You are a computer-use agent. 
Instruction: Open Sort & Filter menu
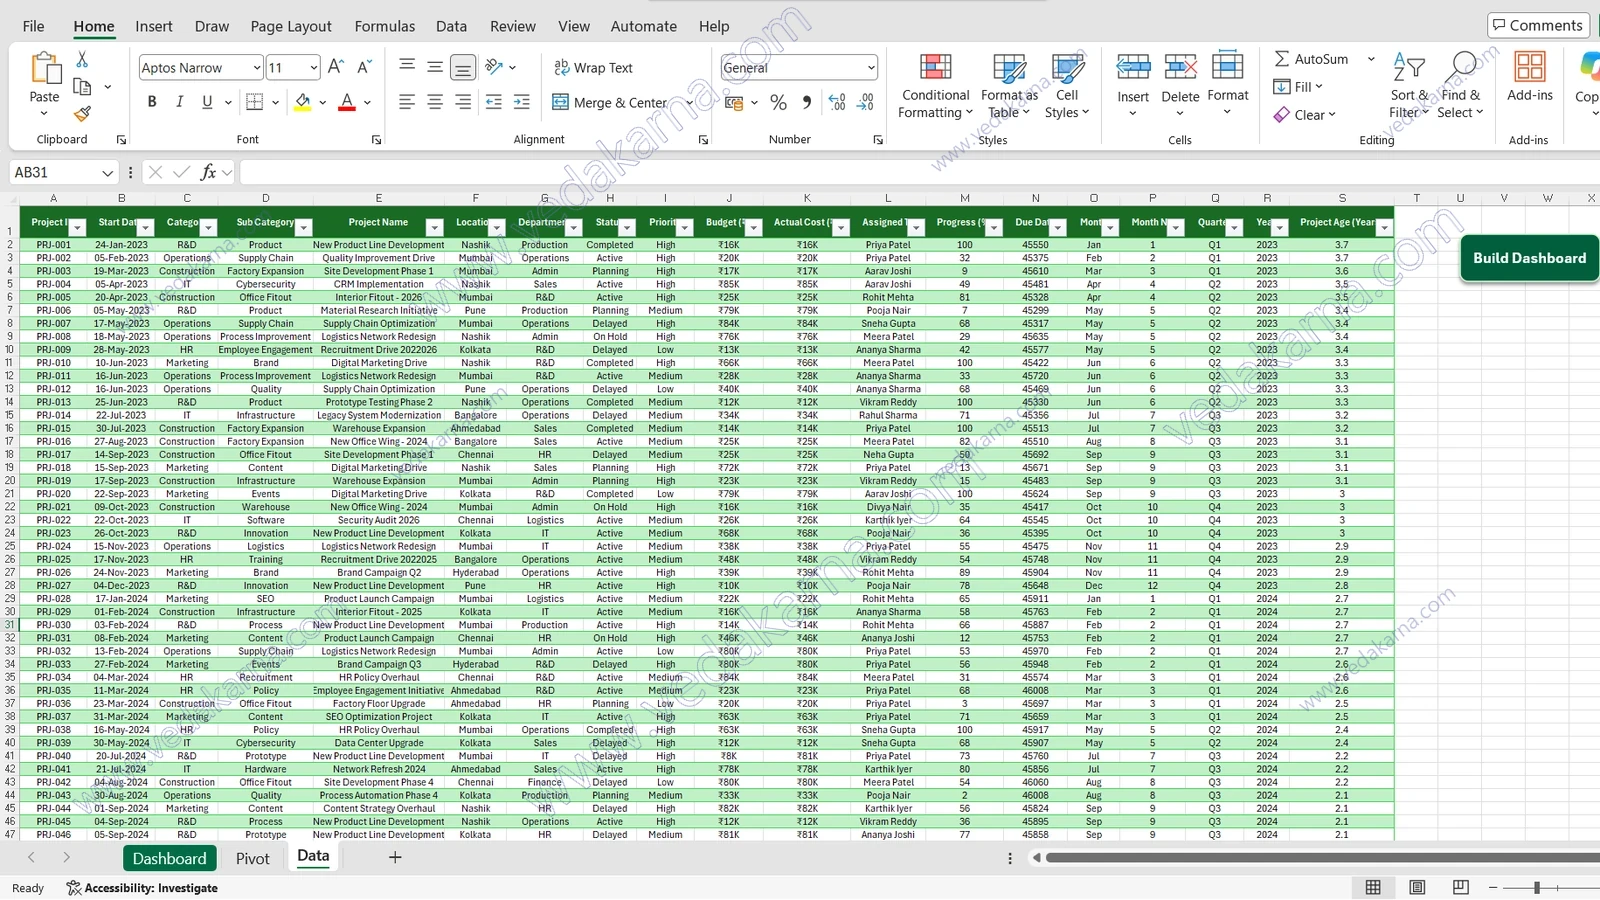(x=1409, y=87)
